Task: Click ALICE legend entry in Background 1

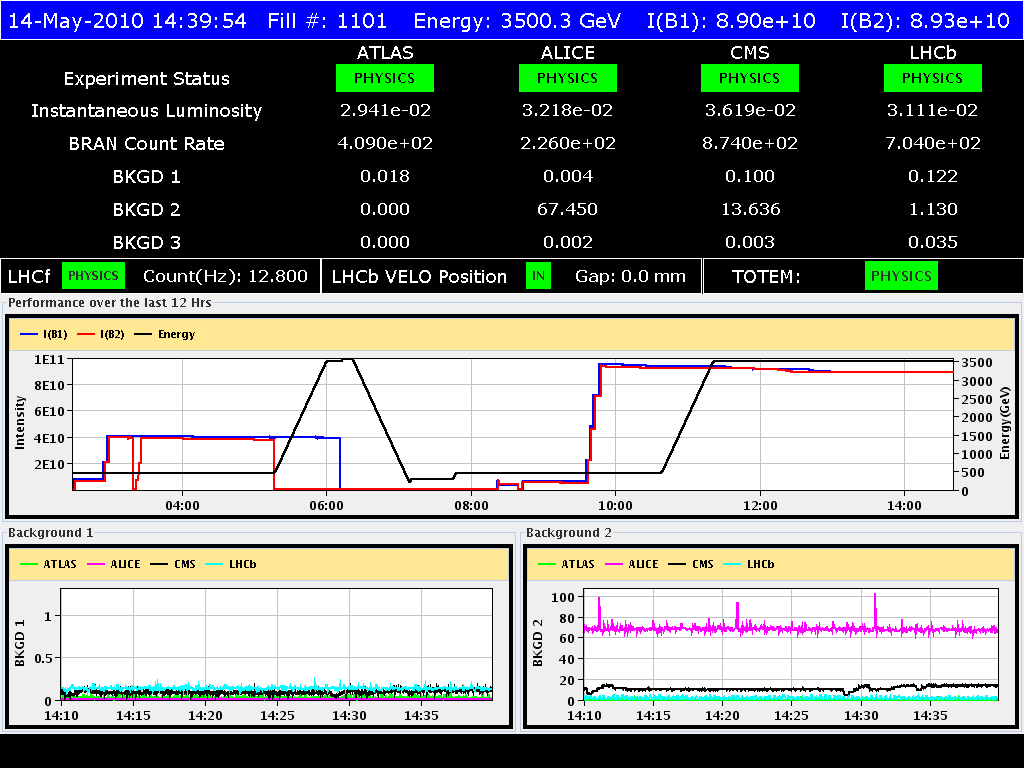Action: (114, 564)
